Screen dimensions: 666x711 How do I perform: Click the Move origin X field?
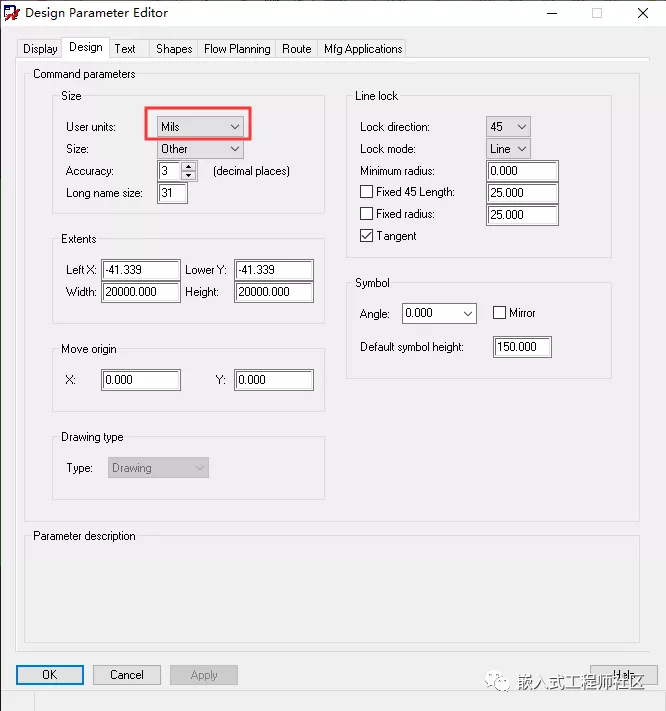pos(141,380)
